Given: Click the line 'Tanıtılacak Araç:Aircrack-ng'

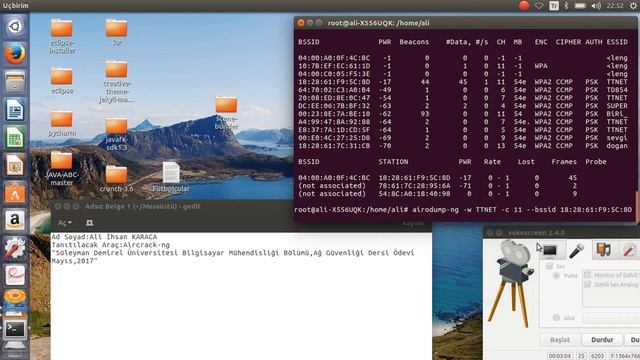Looking at the screenshot, I should coord(110,245).
